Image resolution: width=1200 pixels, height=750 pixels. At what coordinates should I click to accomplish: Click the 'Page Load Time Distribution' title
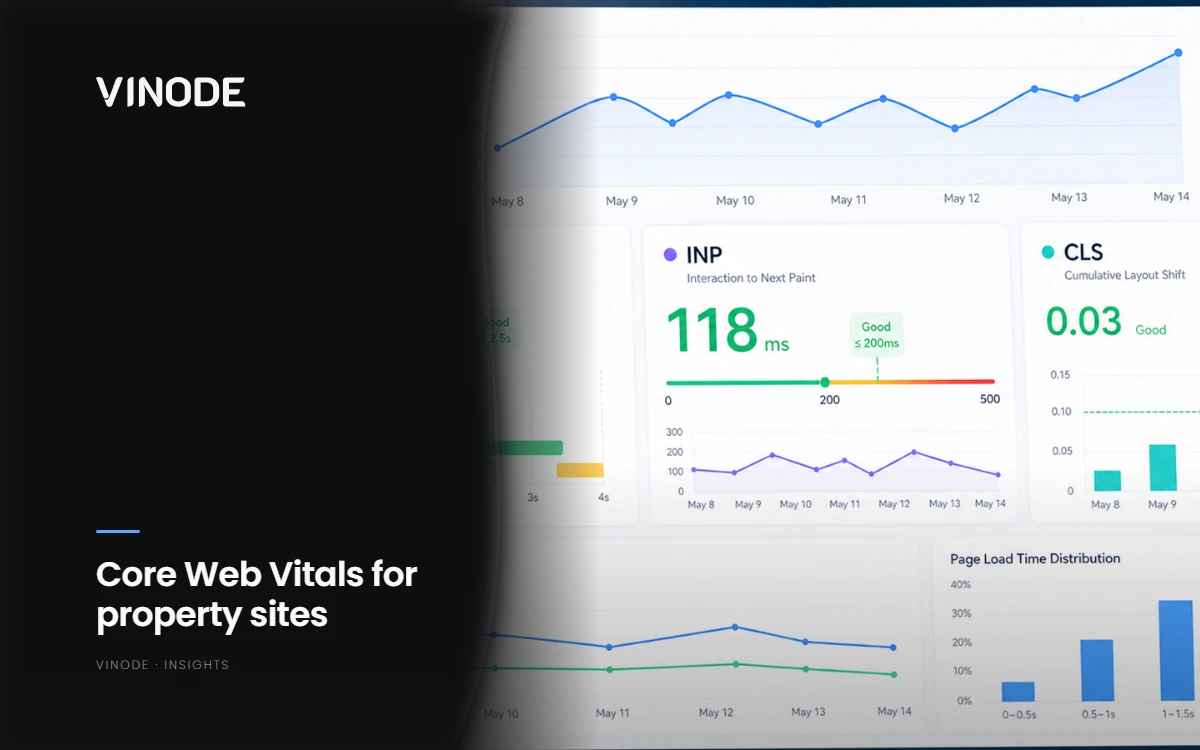1035,559
